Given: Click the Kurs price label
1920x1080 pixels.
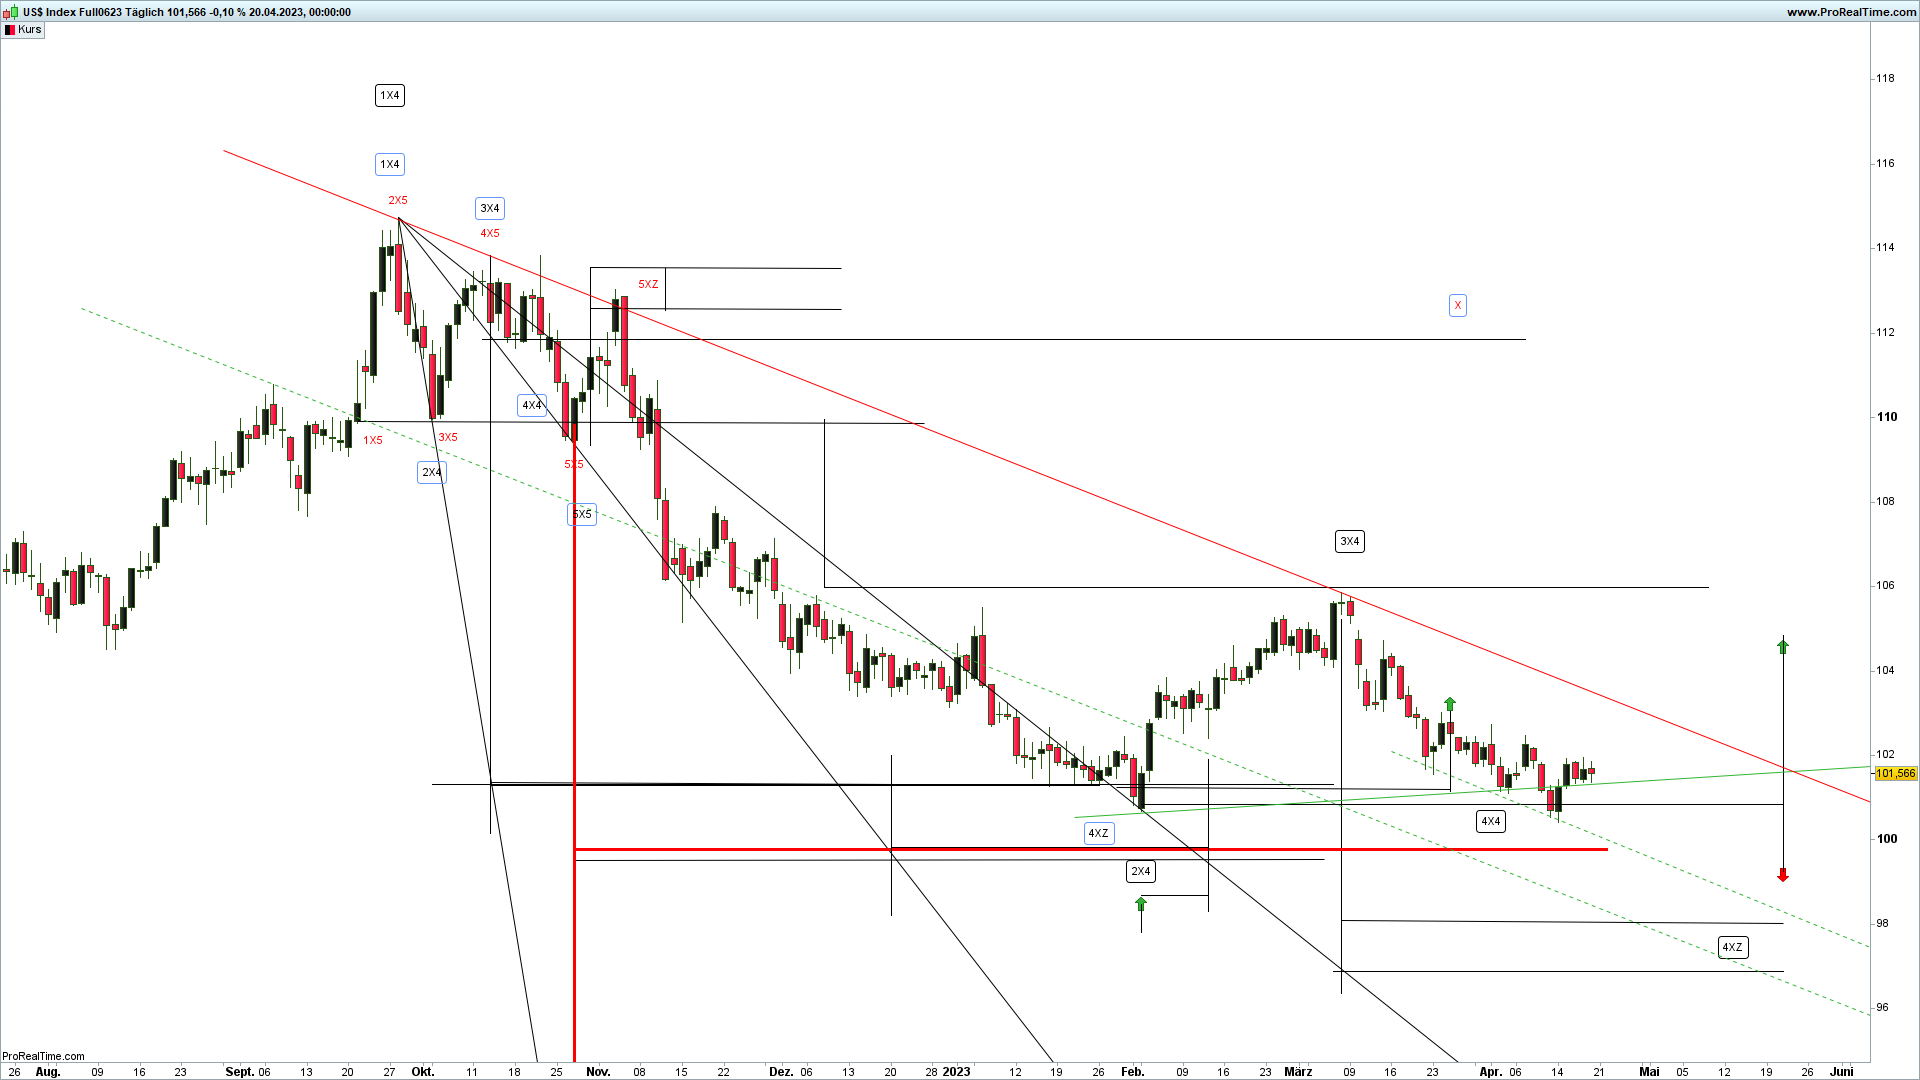Looking at the screenshot, I should pos(30,30).
